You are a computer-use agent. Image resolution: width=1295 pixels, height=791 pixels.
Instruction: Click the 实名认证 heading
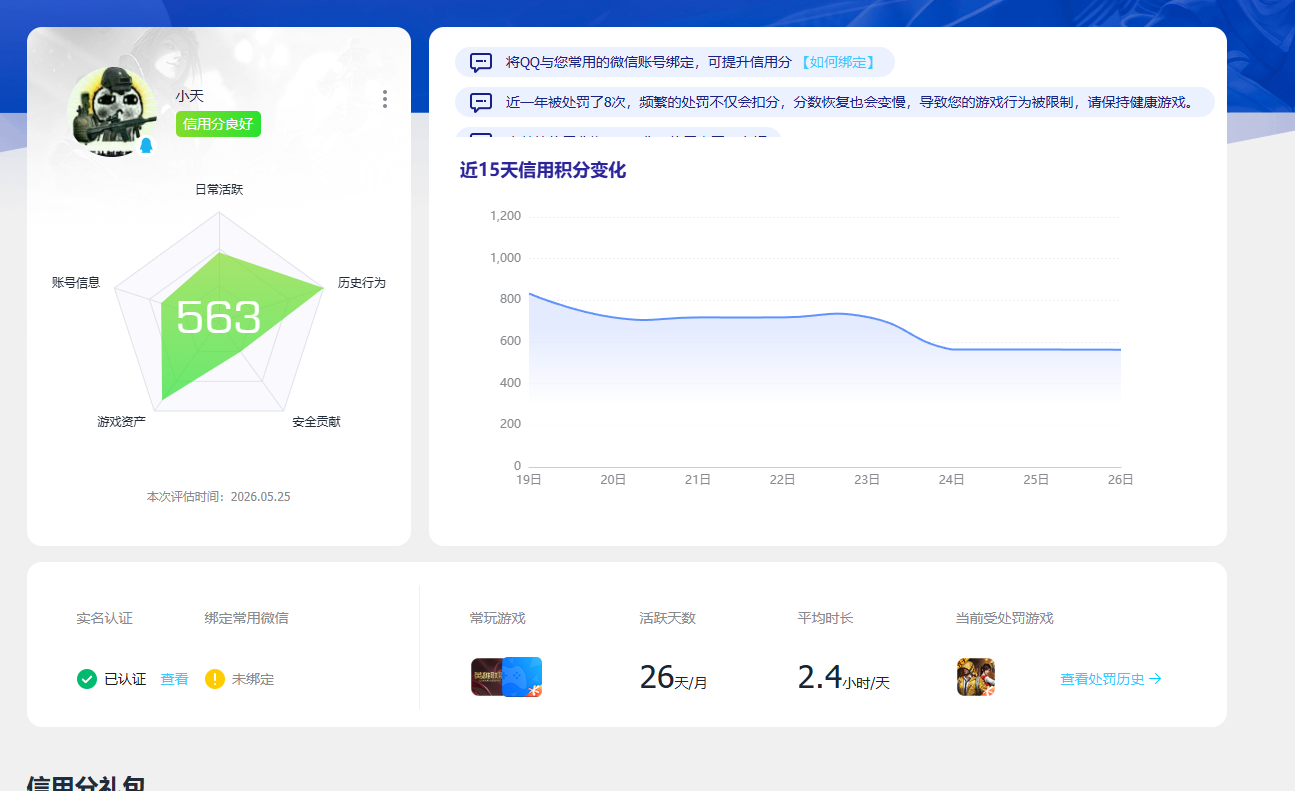click(104, 618)
